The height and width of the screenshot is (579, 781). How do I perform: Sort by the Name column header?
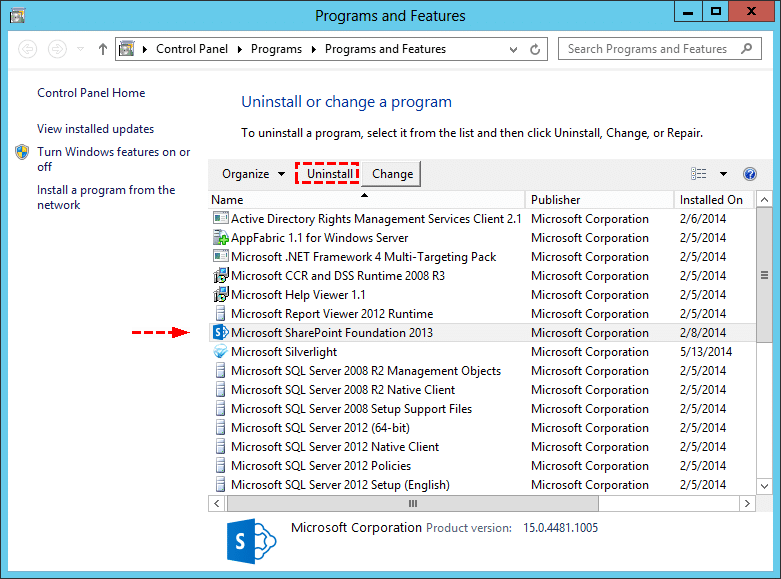(367, 200)
